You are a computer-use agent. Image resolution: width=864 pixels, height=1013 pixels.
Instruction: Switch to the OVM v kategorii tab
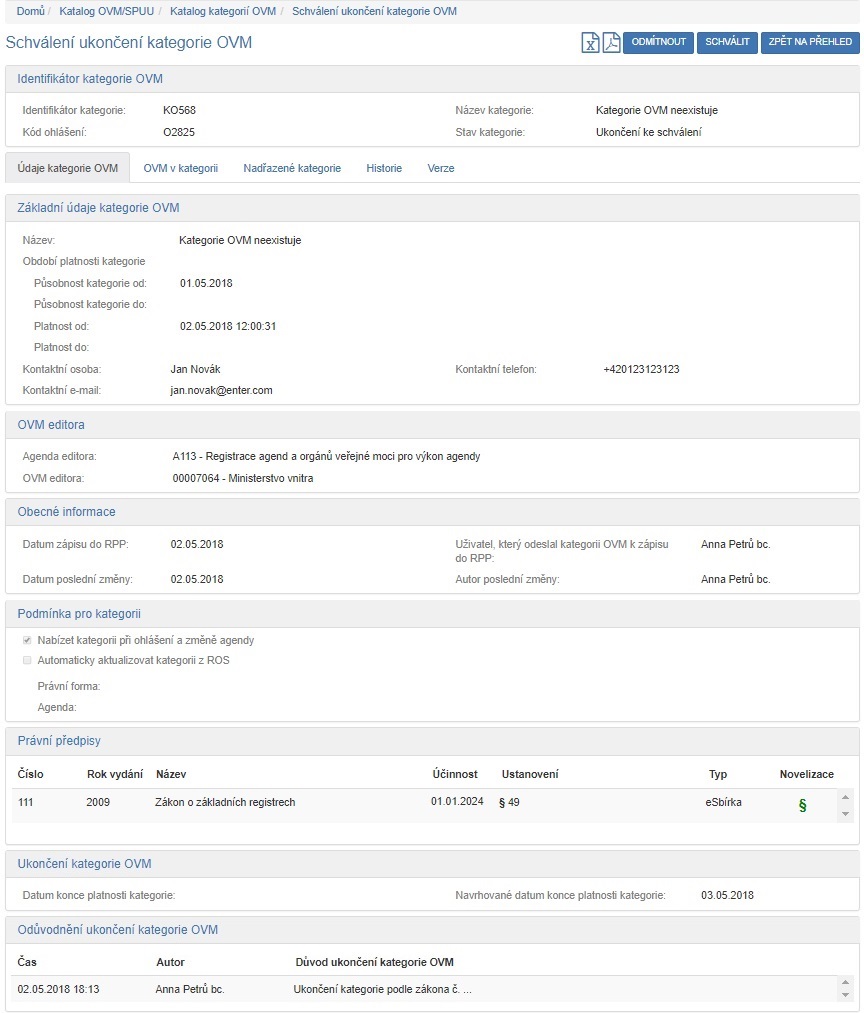tap(180, 168)
